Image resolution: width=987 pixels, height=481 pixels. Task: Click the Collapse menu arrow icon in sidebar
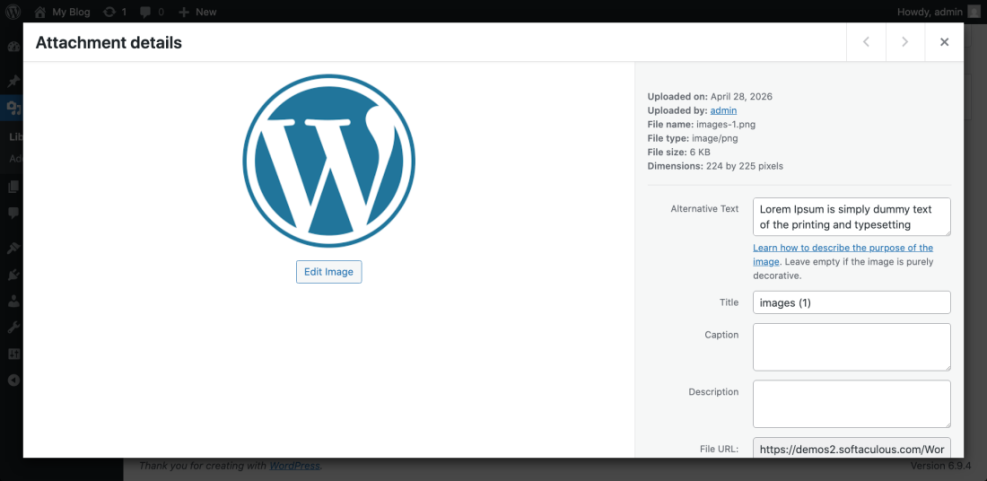point(13,380)
